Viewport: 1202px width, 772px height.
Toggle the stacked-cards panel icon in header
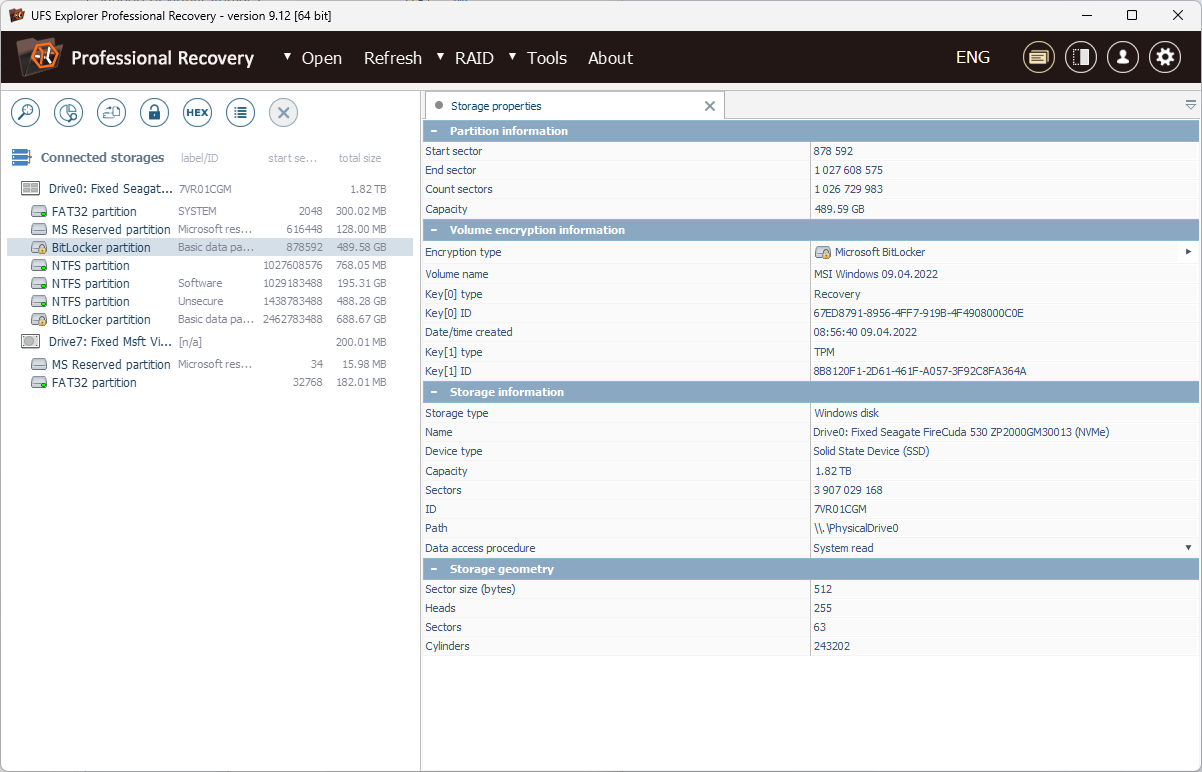point(1038,57)
